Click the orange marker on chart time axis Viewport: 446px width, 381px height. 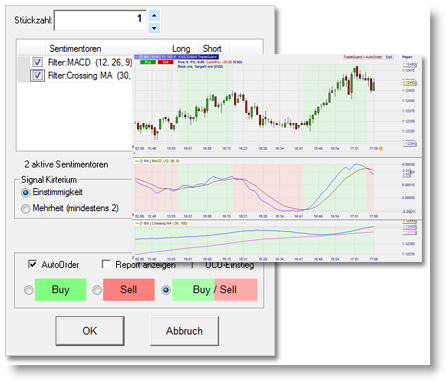tap(381, 148)
